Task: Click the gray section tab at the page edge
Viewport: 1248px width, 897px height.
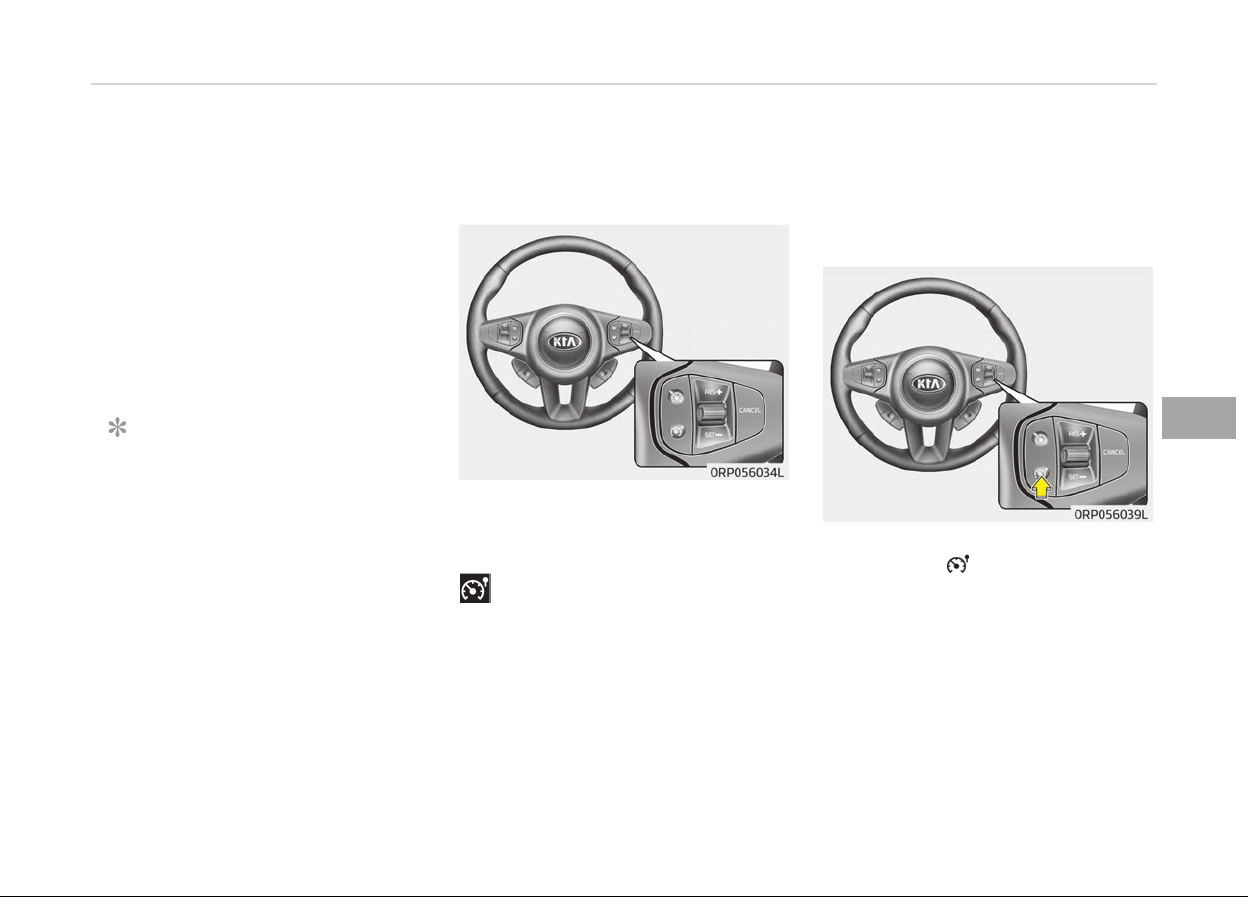Action: (1200, 419)
